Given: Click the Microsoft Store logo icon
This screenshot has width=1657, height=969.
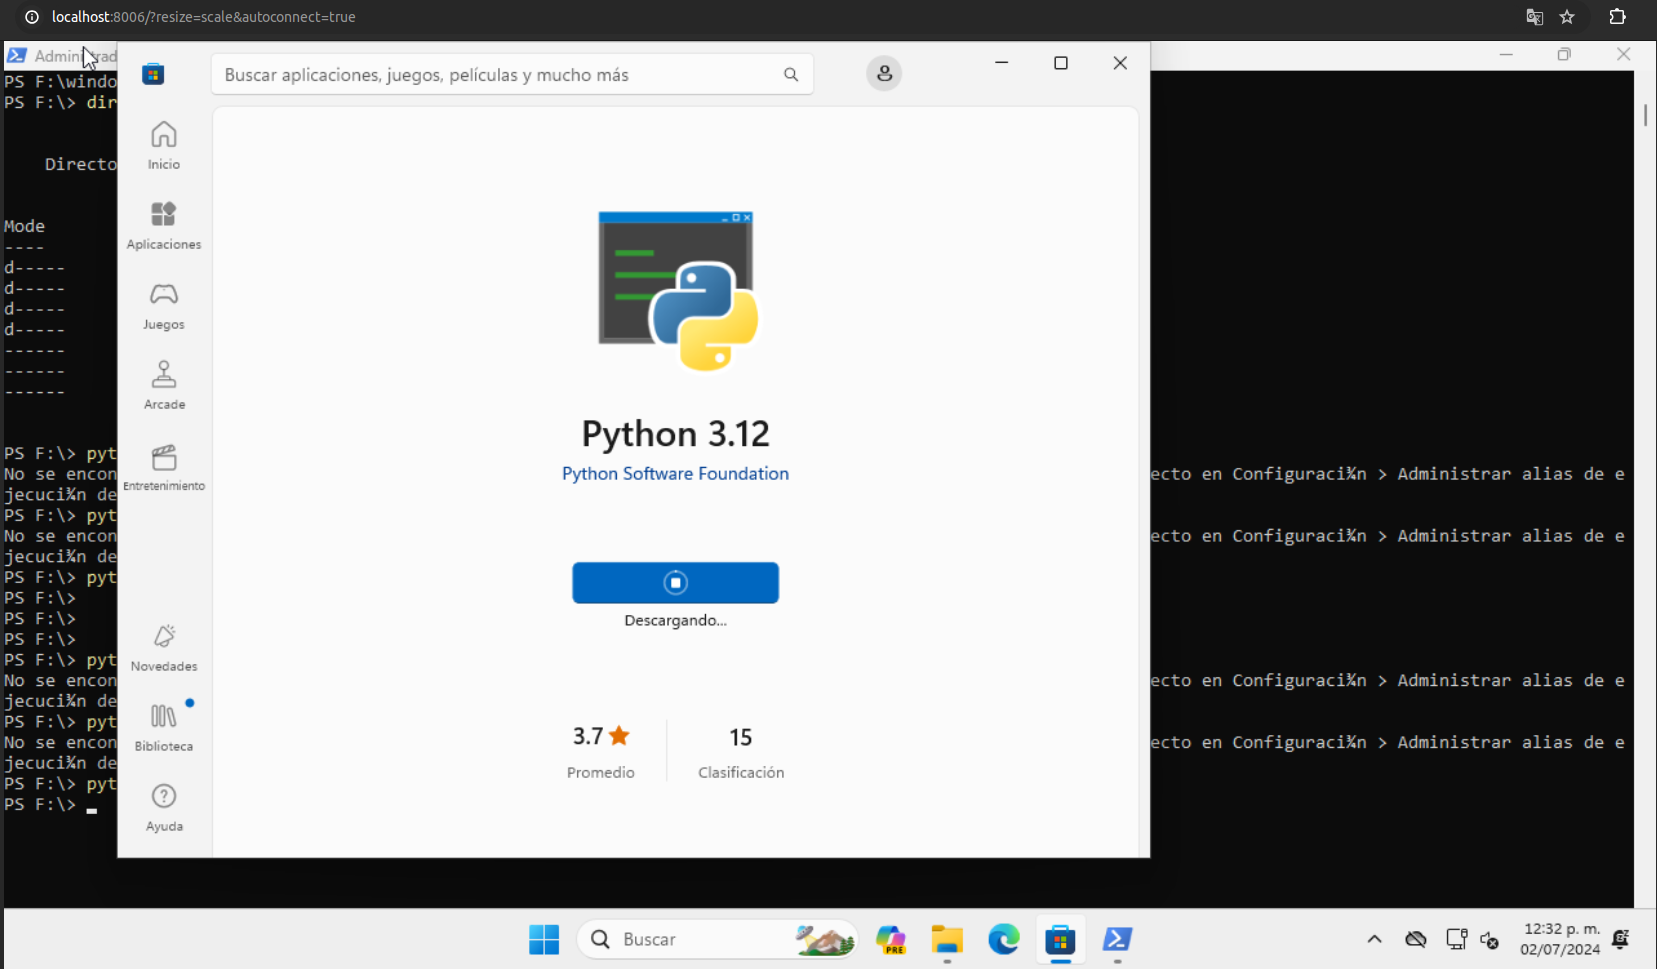Looking at the screenshot, I should click(x=153, y=74).
